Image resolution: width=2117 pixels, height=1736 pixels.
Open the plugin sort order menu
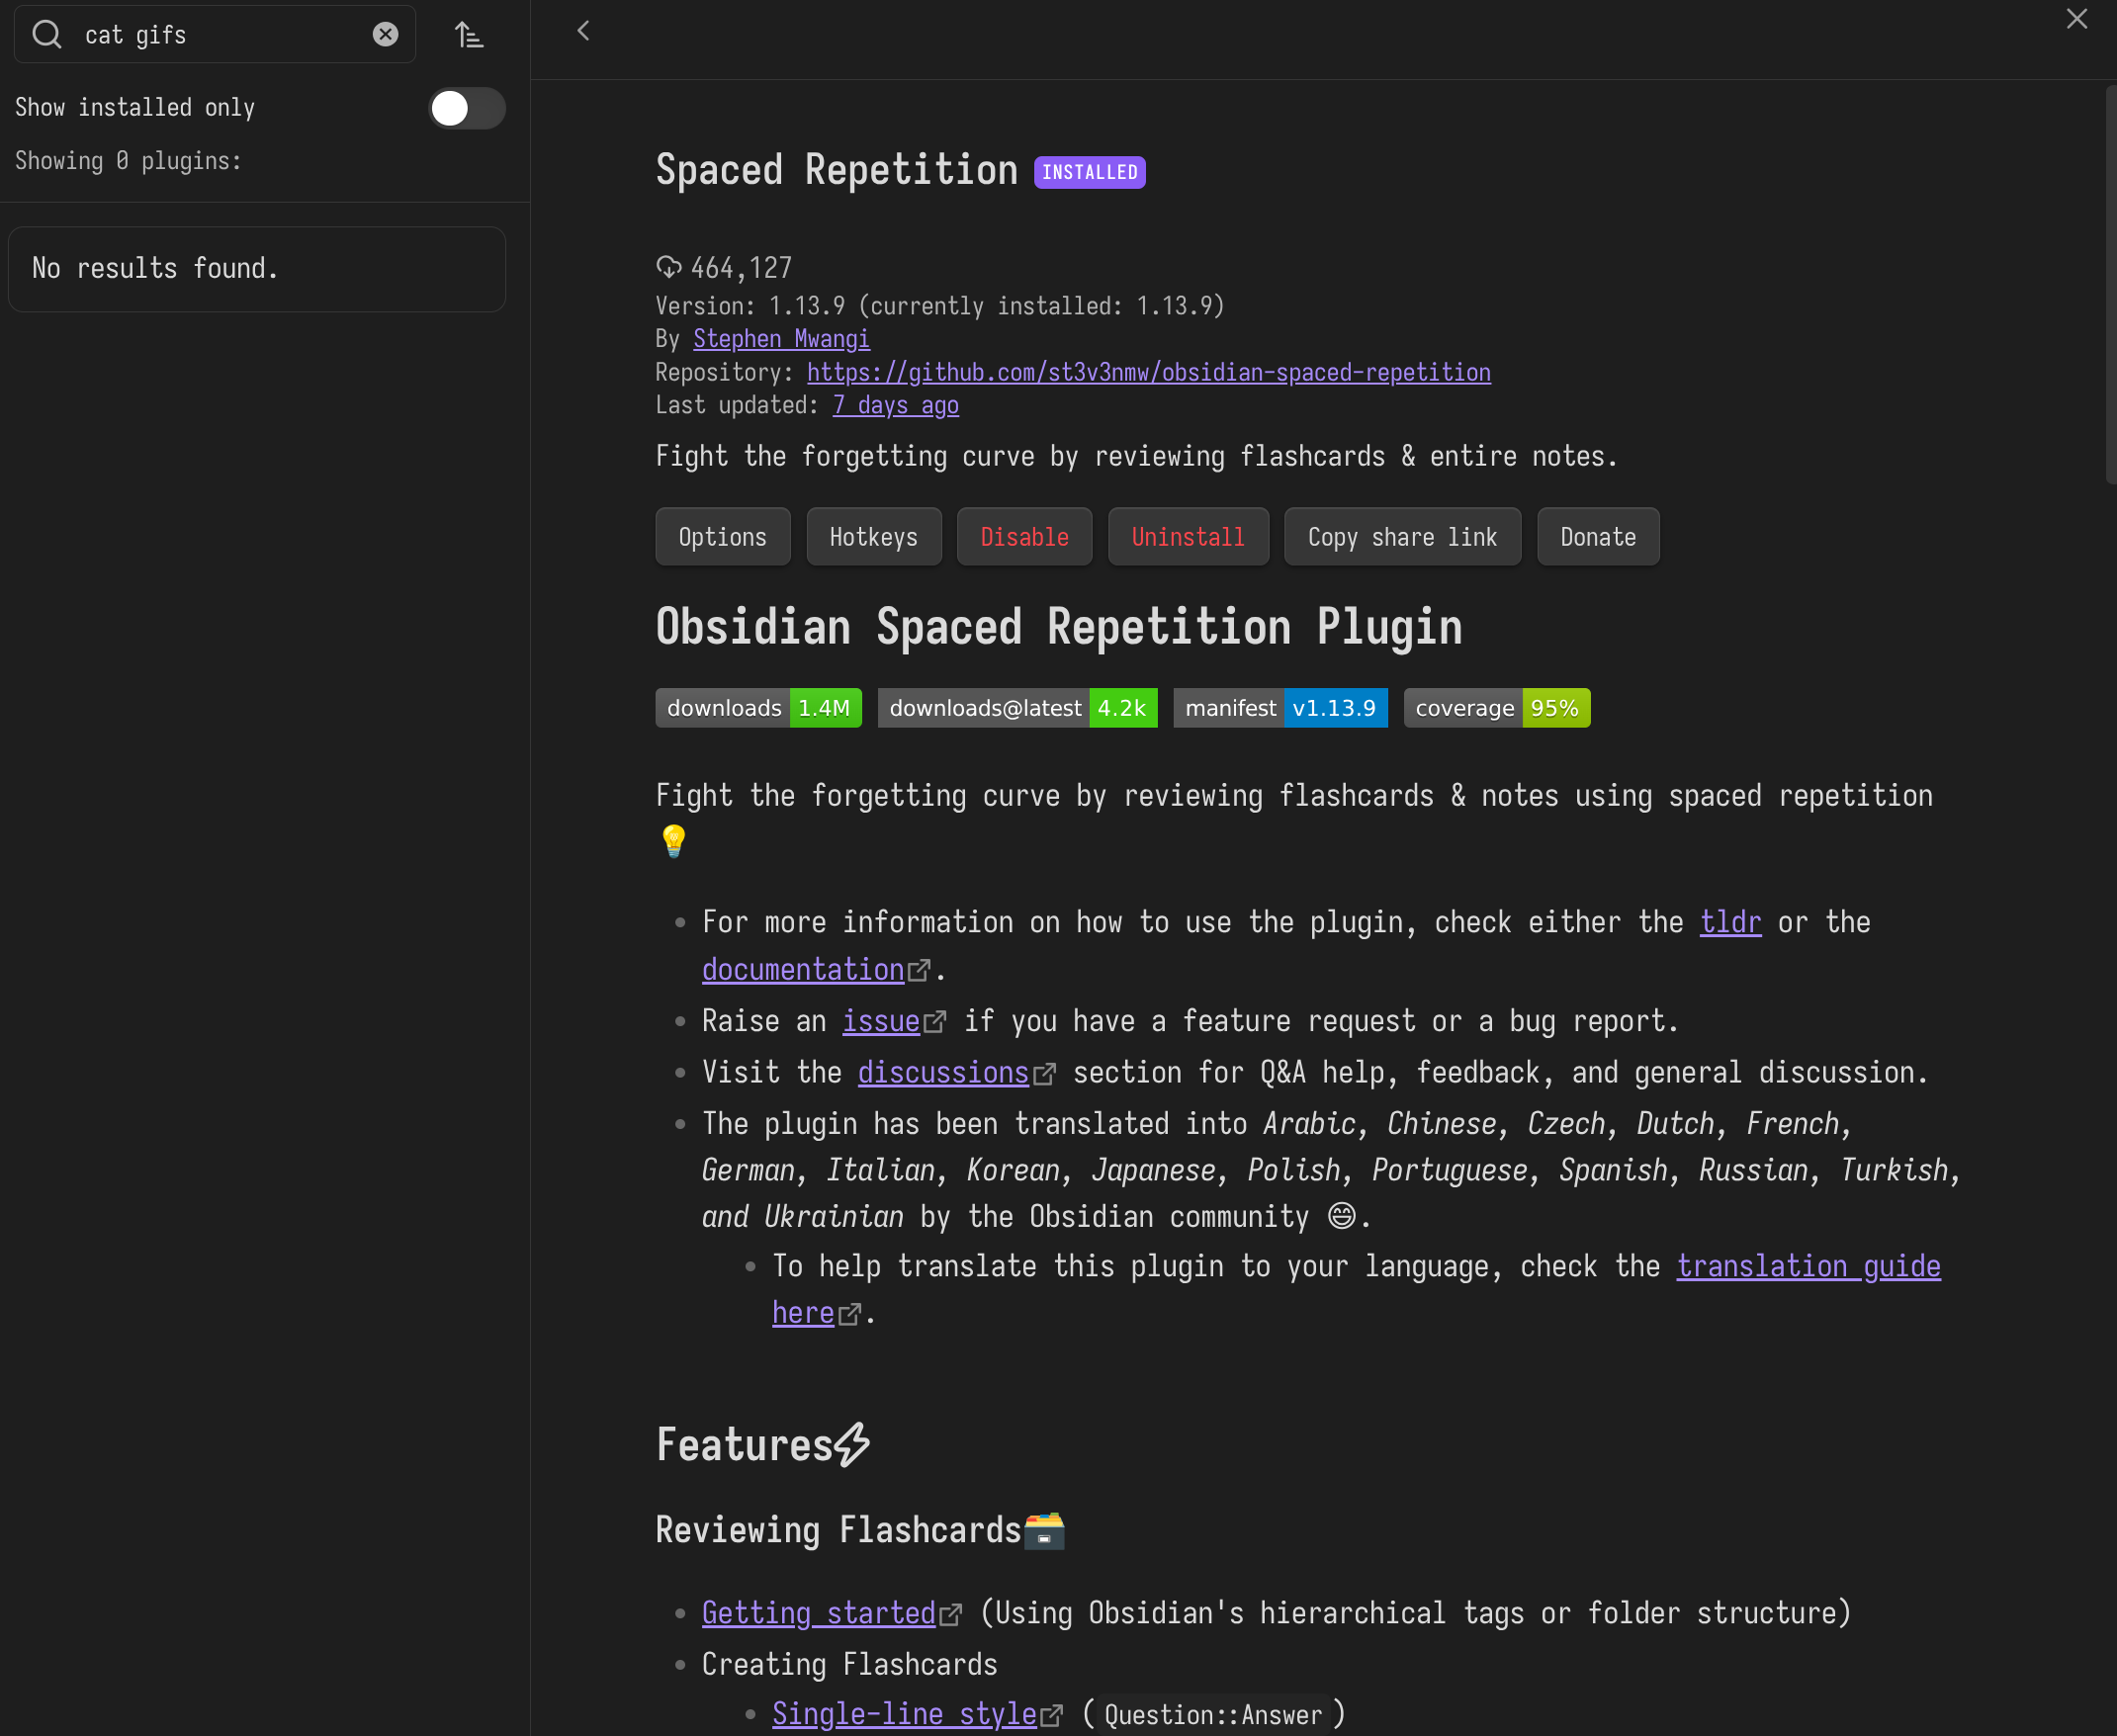(x=469, y=35)
